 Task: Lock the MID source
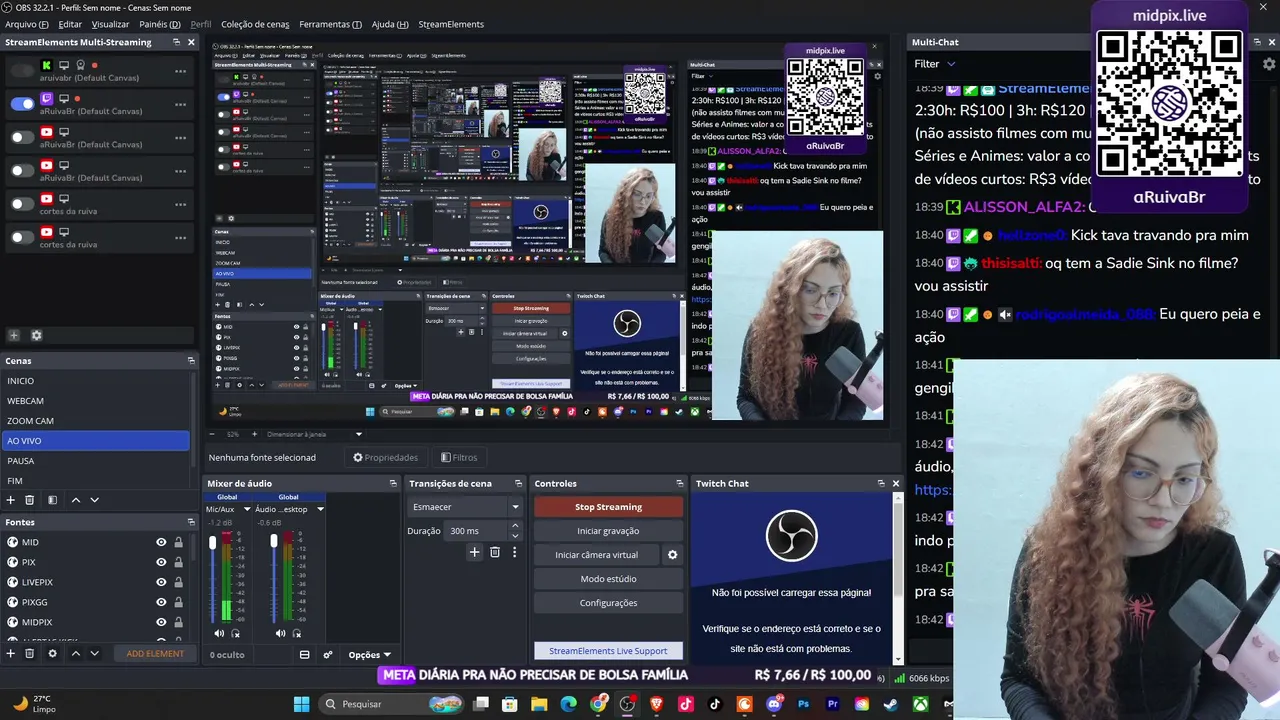click(x=179, y=542)
